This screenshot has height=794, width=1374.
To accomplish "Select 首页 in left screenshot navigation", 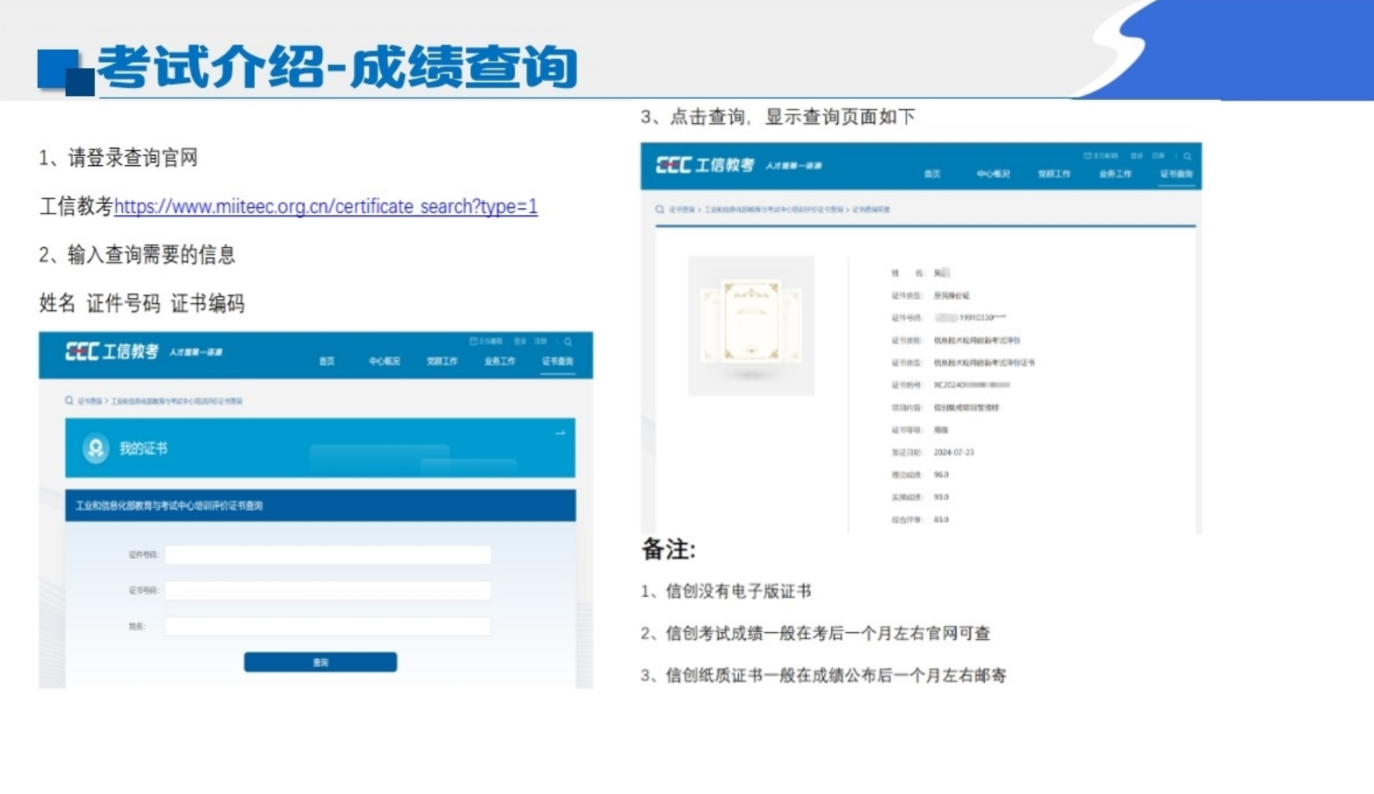I will [x=327, y=362].
